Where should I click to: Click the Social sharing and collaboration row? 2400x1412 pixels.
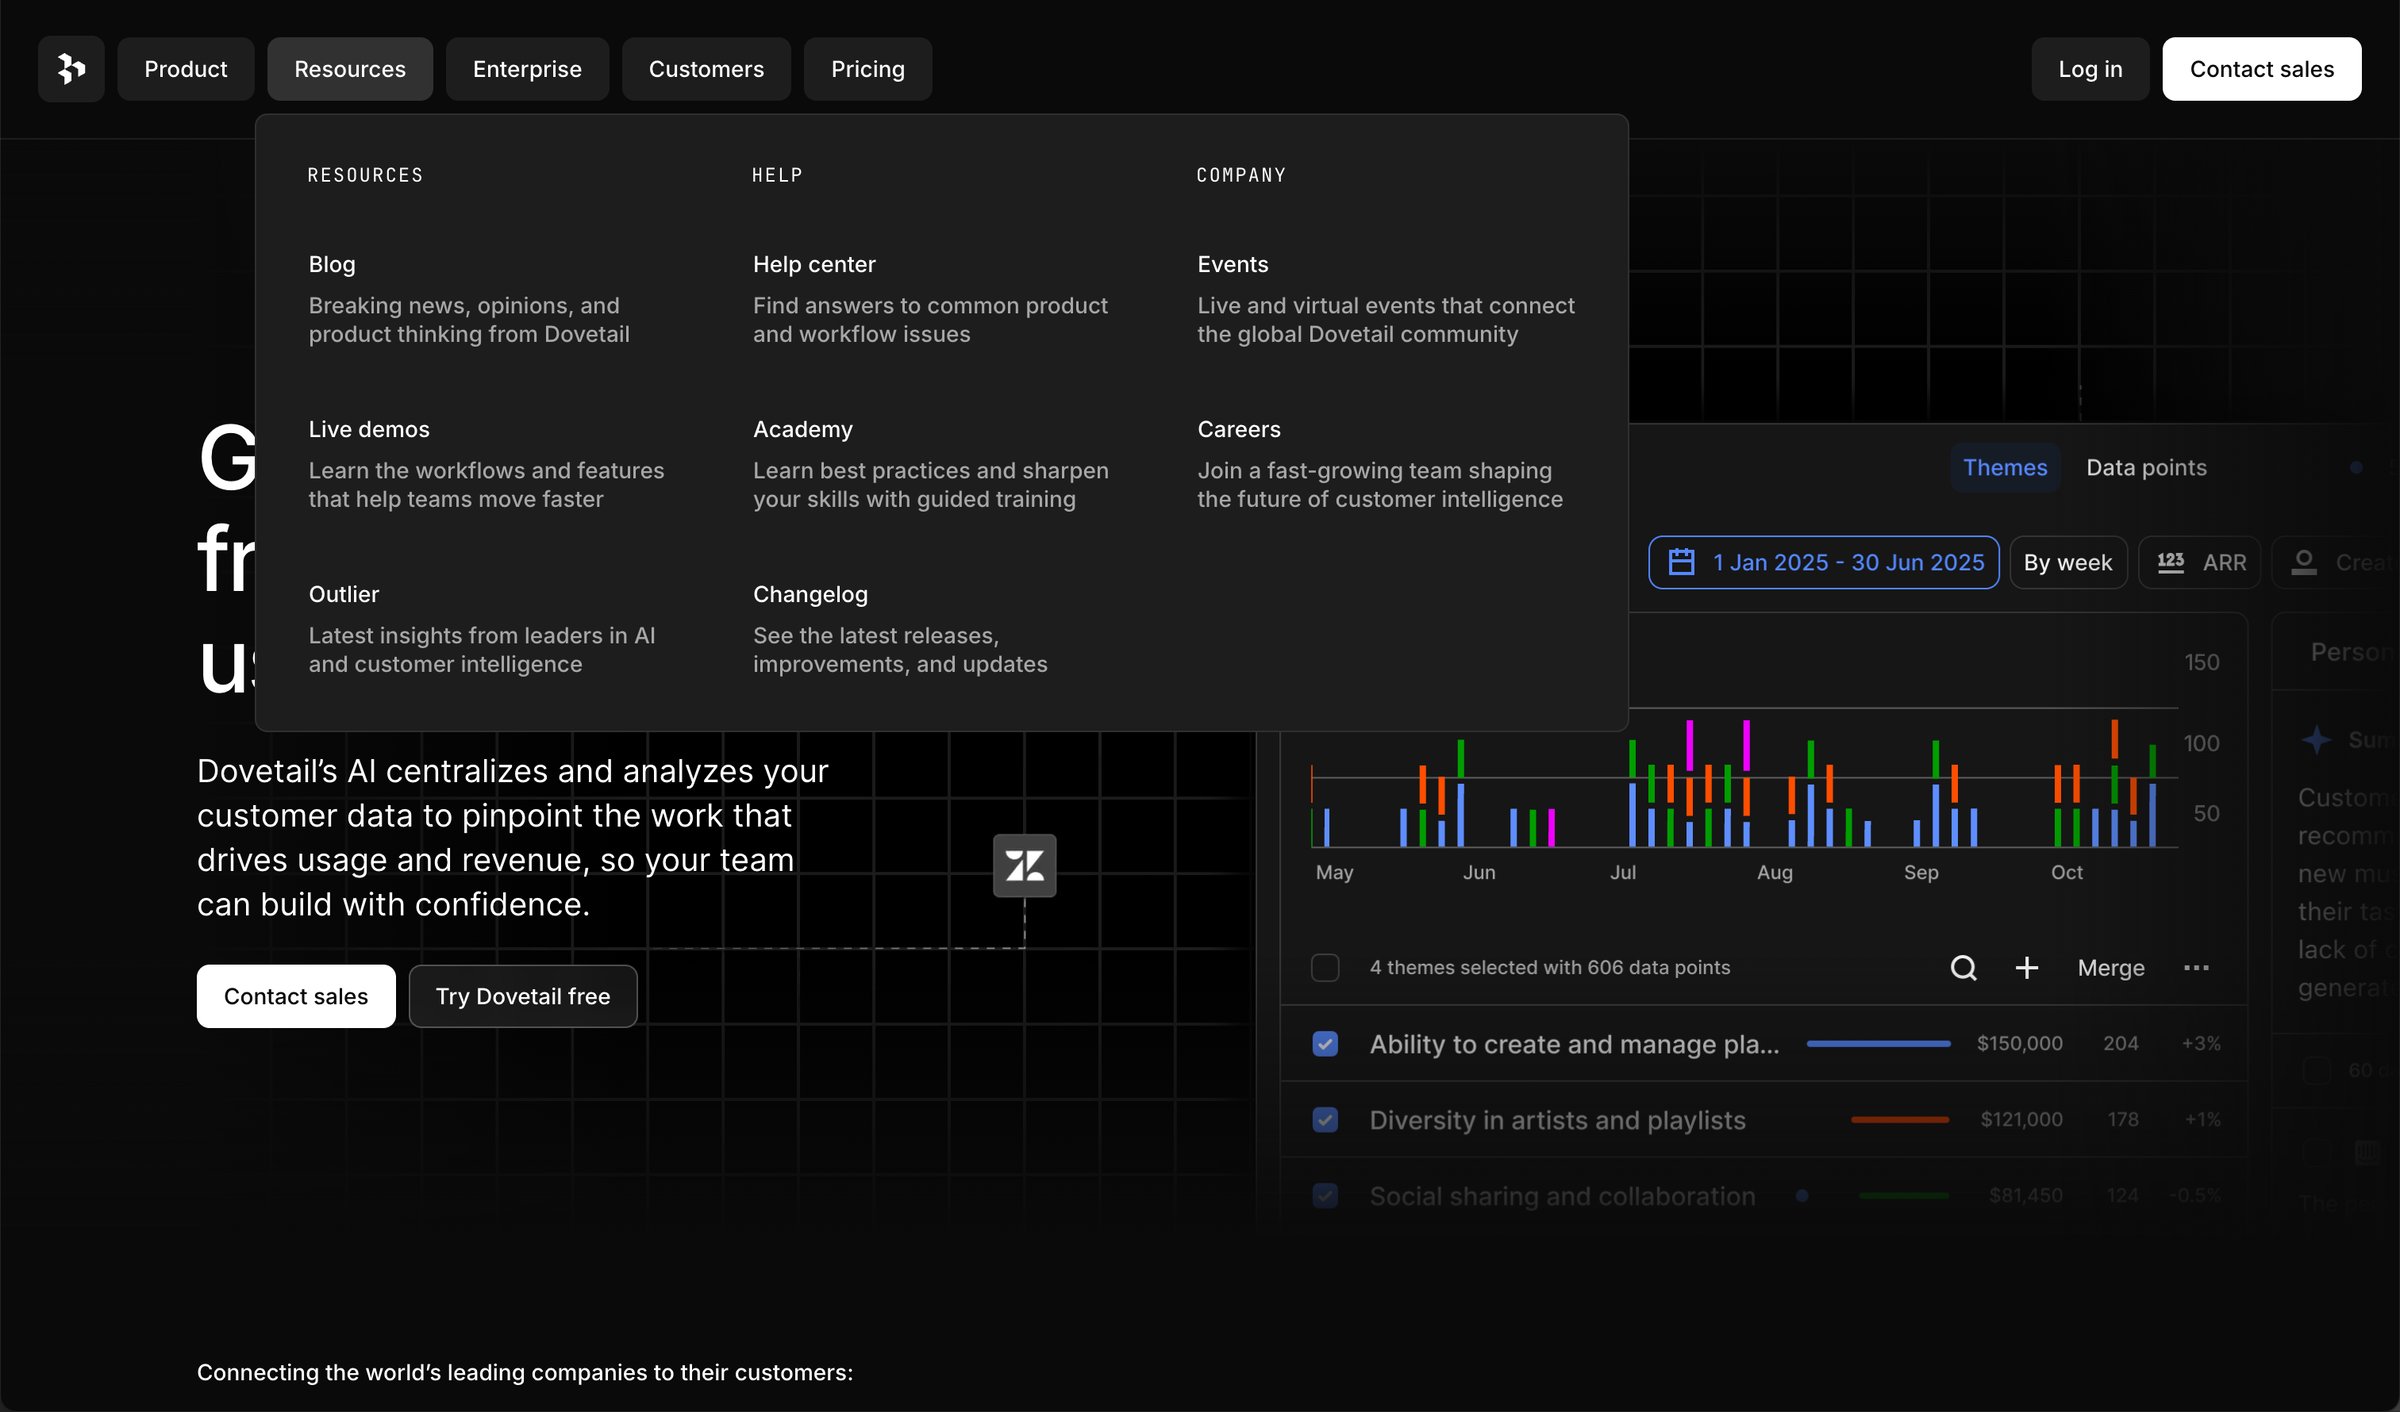click(1763, 1195)
